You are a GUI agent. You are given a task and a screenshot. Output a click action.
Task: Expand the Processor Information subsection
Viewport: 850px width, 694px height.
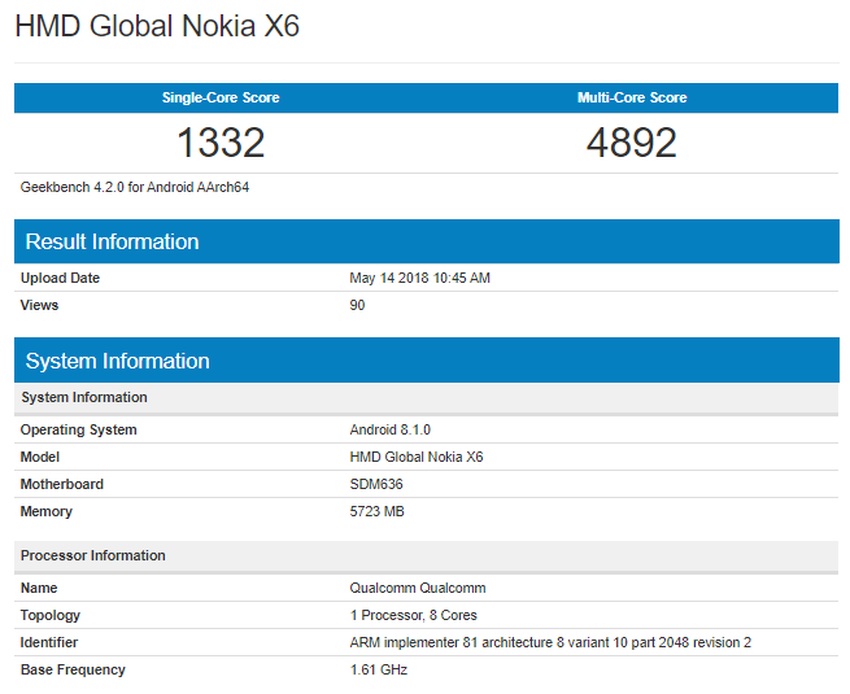(x=93, y=555)
